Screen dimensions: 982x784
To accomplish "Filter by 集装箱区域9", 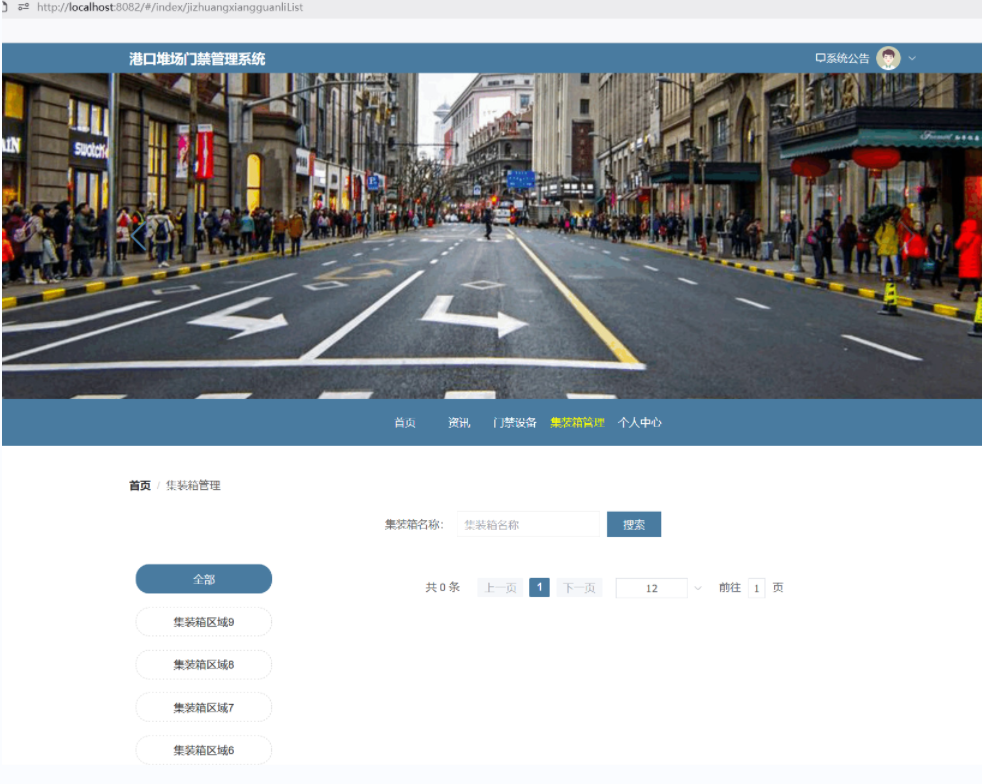I will [x=204, y=622].
